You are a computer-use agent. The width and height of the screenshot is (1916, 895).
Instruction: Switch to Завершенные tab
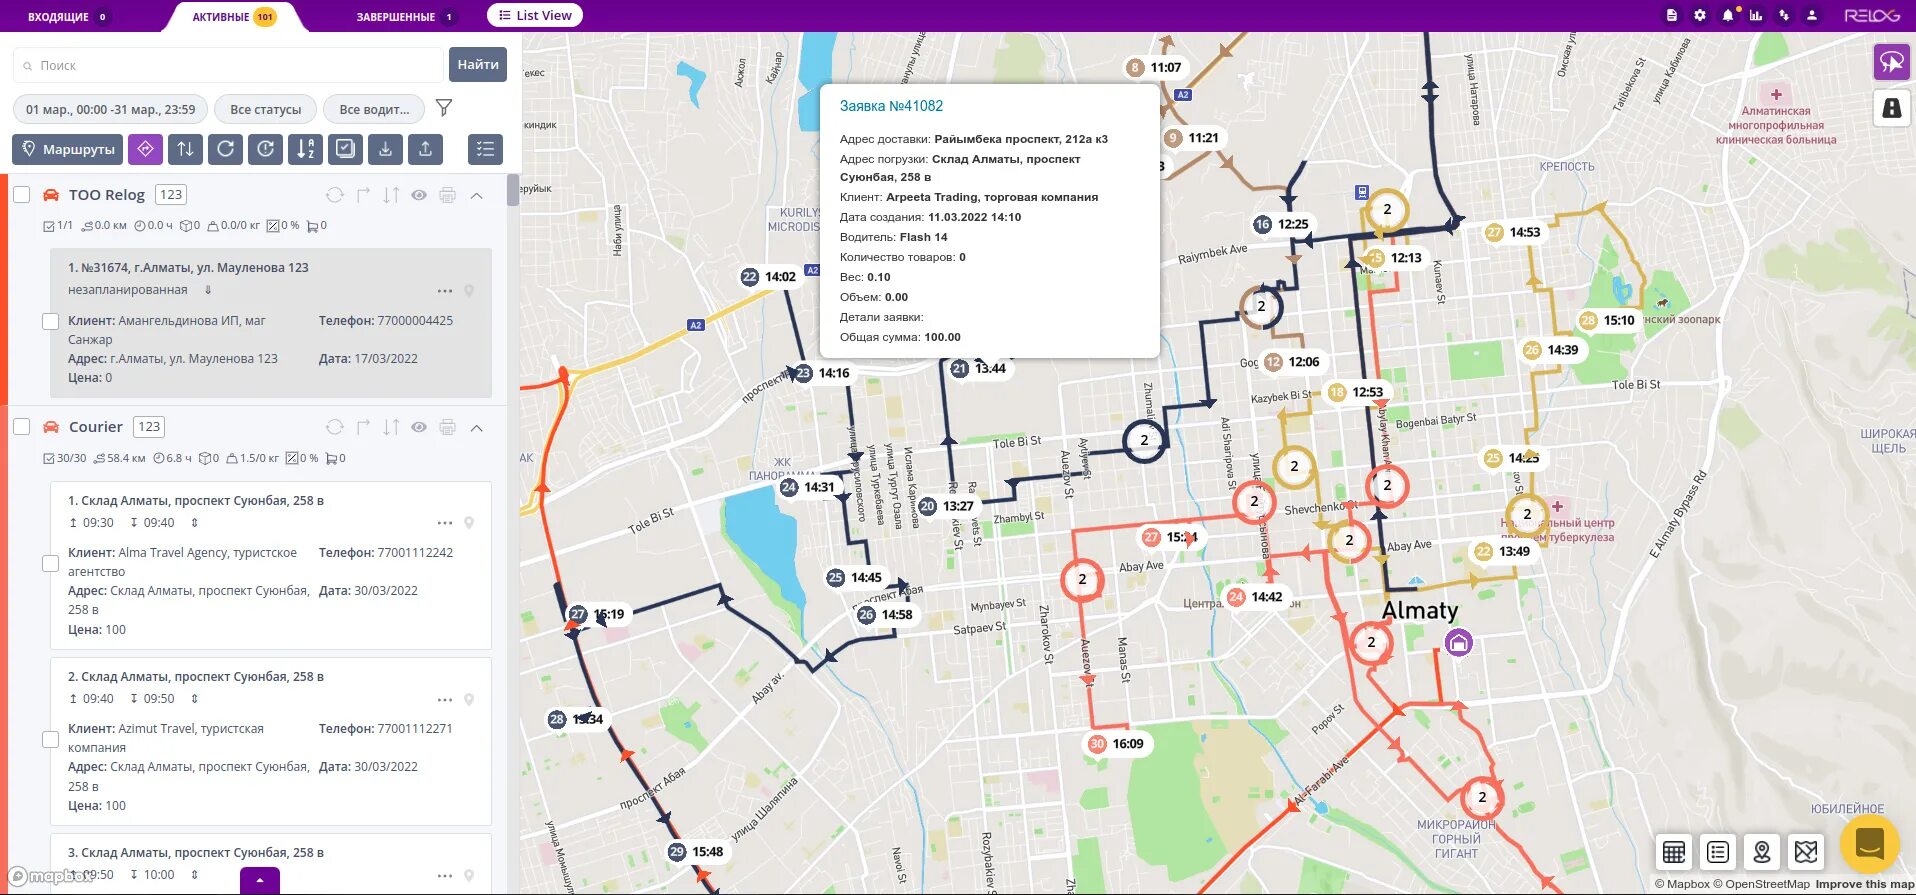(x=406, y=17)
